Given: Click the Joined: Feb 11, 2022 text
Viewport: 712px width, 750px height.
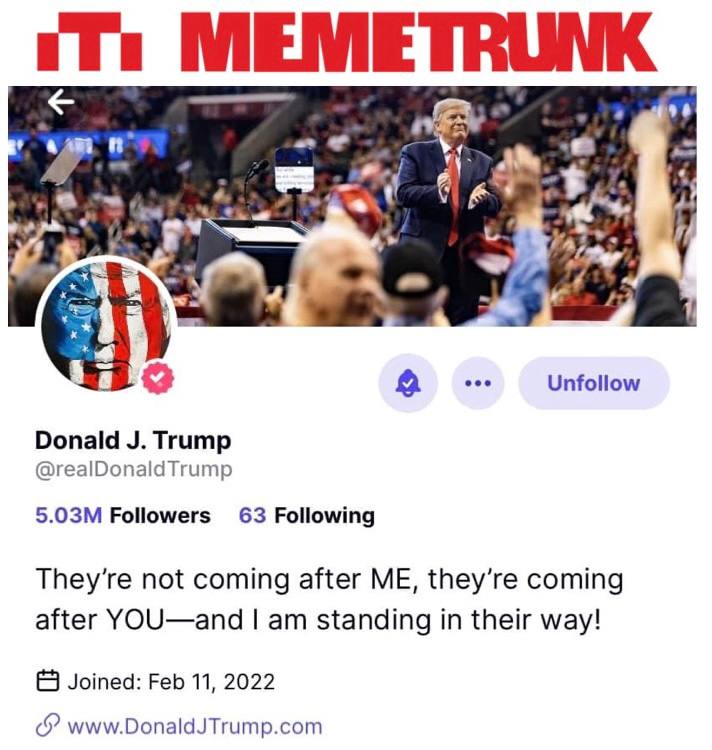Looking at the screenshot, I should point(171,682).
